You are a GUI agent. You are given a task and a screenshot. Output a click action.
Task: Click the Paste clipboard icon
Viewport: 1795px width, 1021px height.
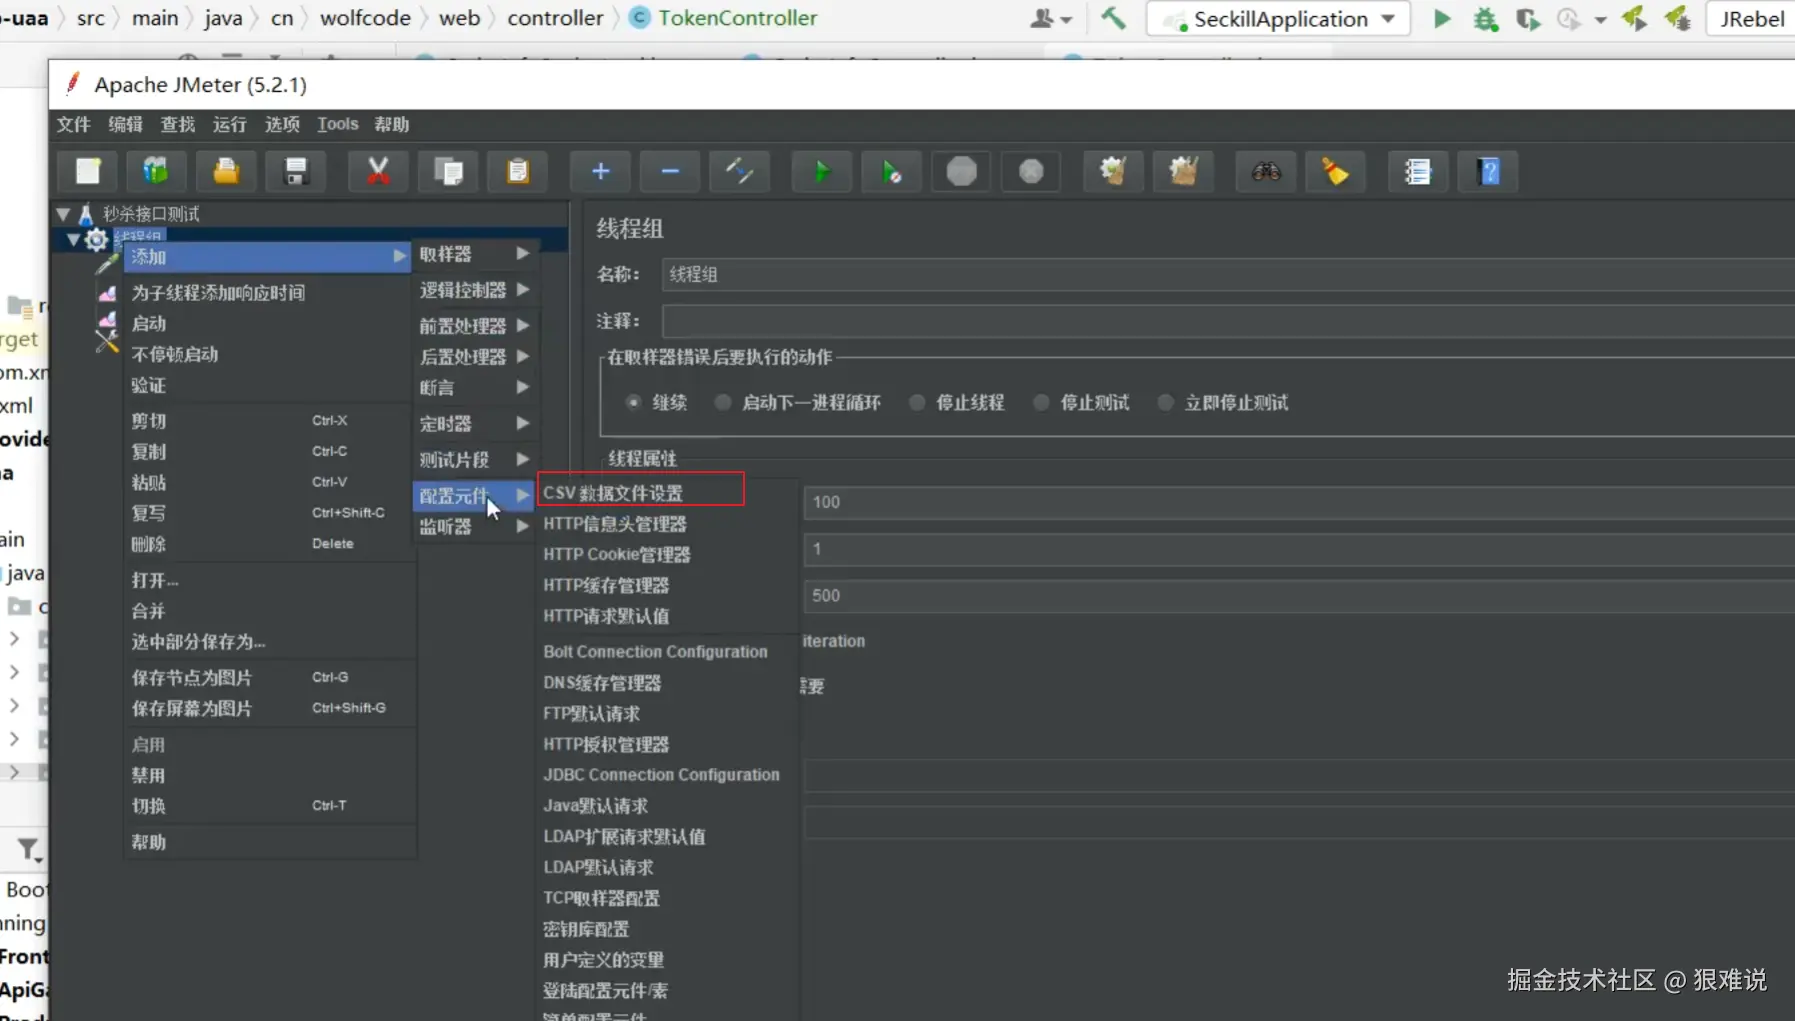tap(517, 172)
